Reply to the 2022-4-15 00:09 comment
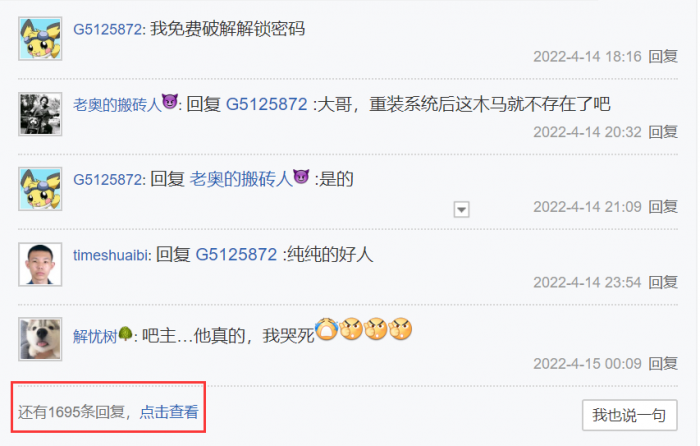This screenshot has width=700, height=446. pos(663,363)
